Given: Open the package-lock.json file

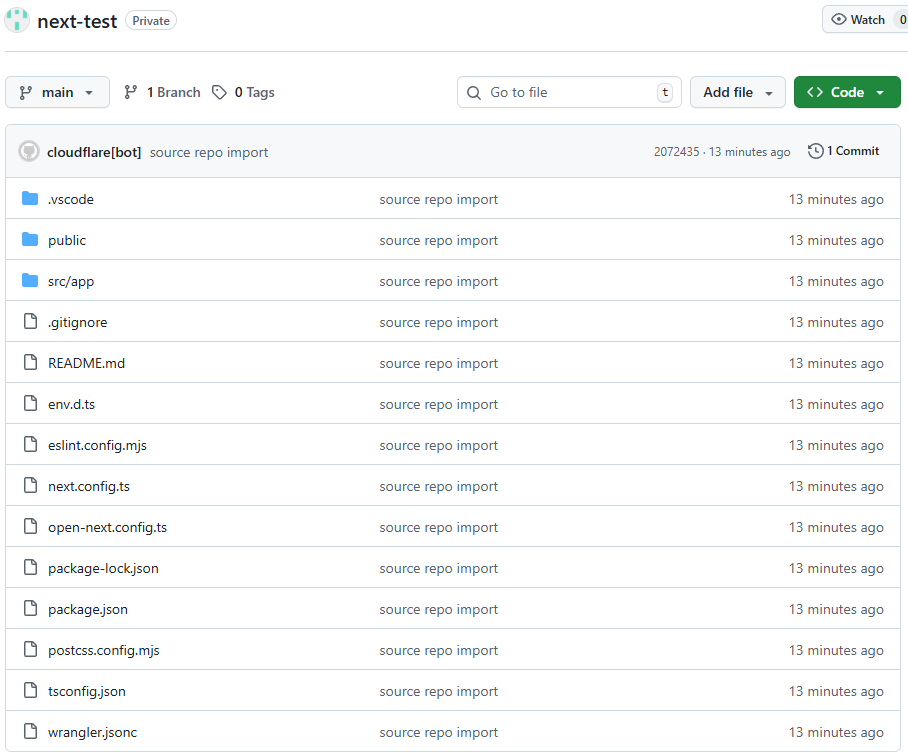Looking at the screenshot, I should (103, 569).
